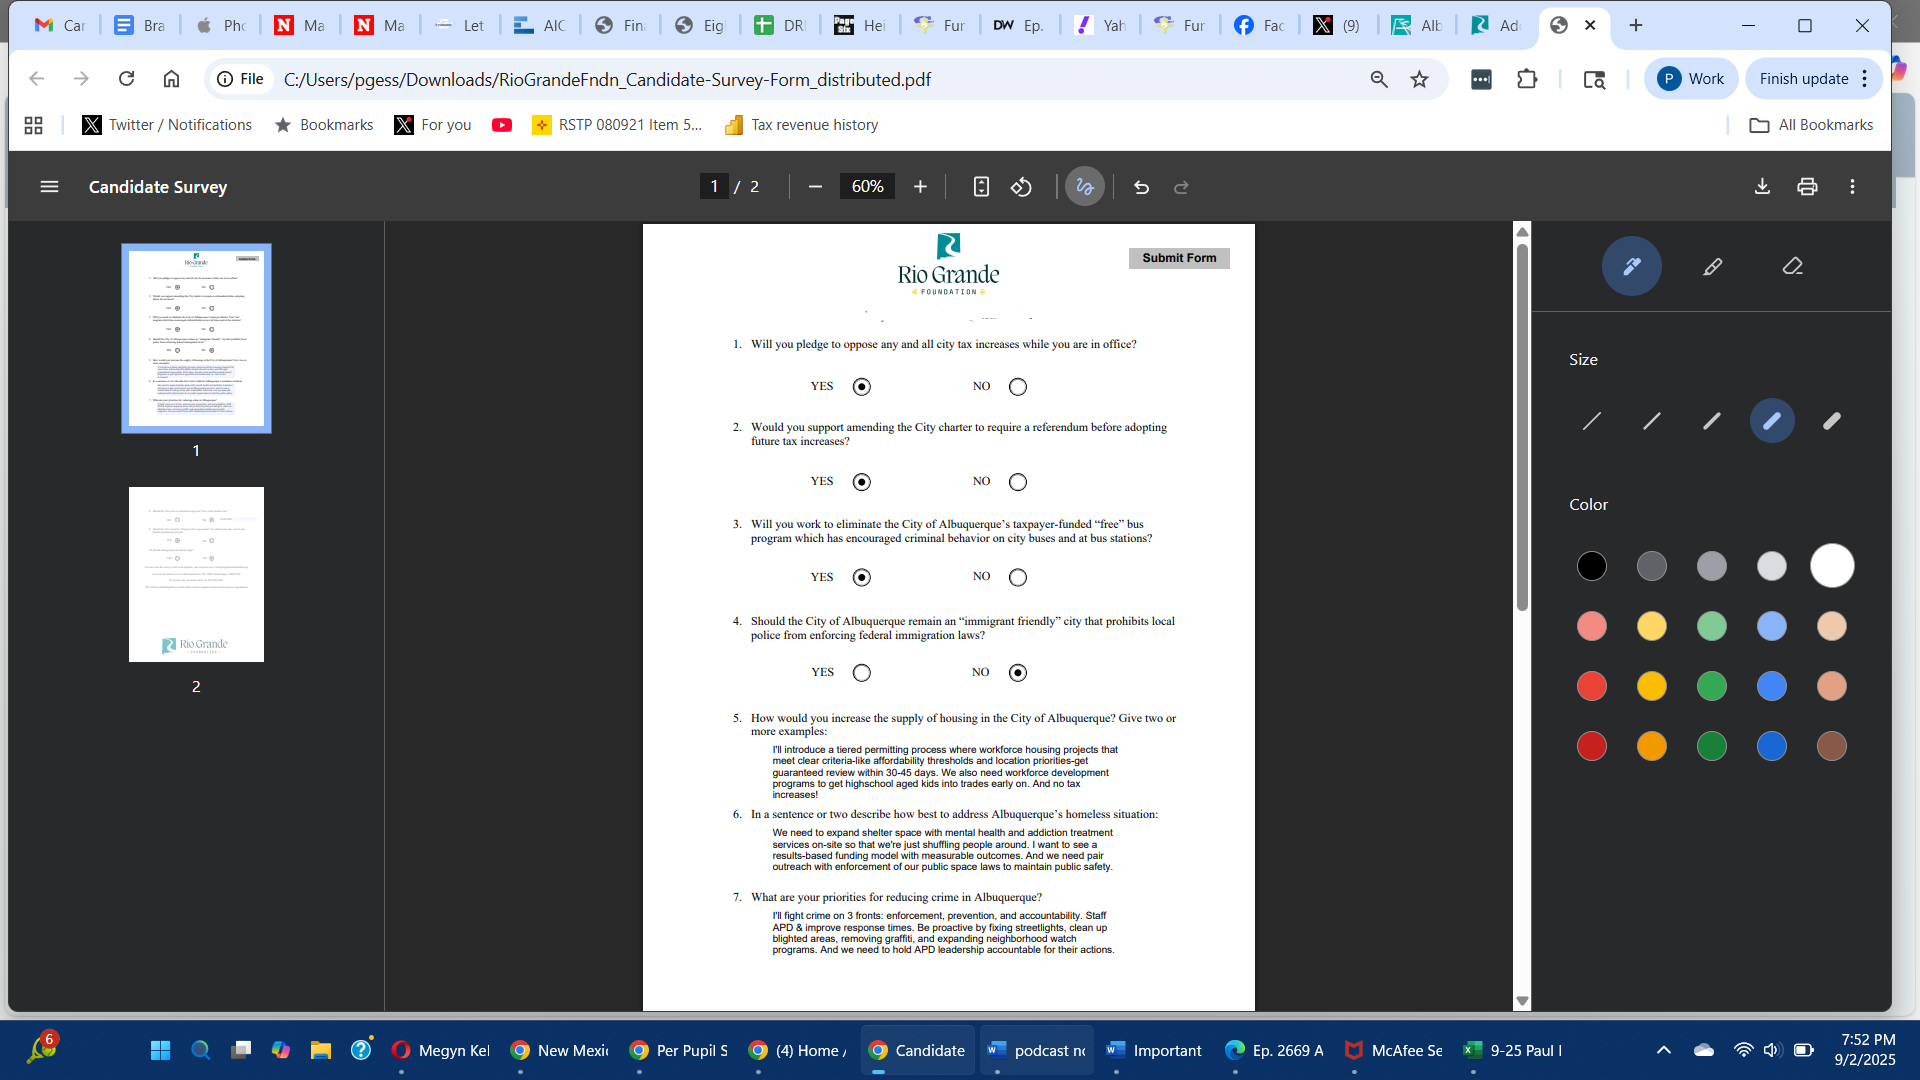
Task: Click the Submit Form button
Action: (x=1179, y=258)
